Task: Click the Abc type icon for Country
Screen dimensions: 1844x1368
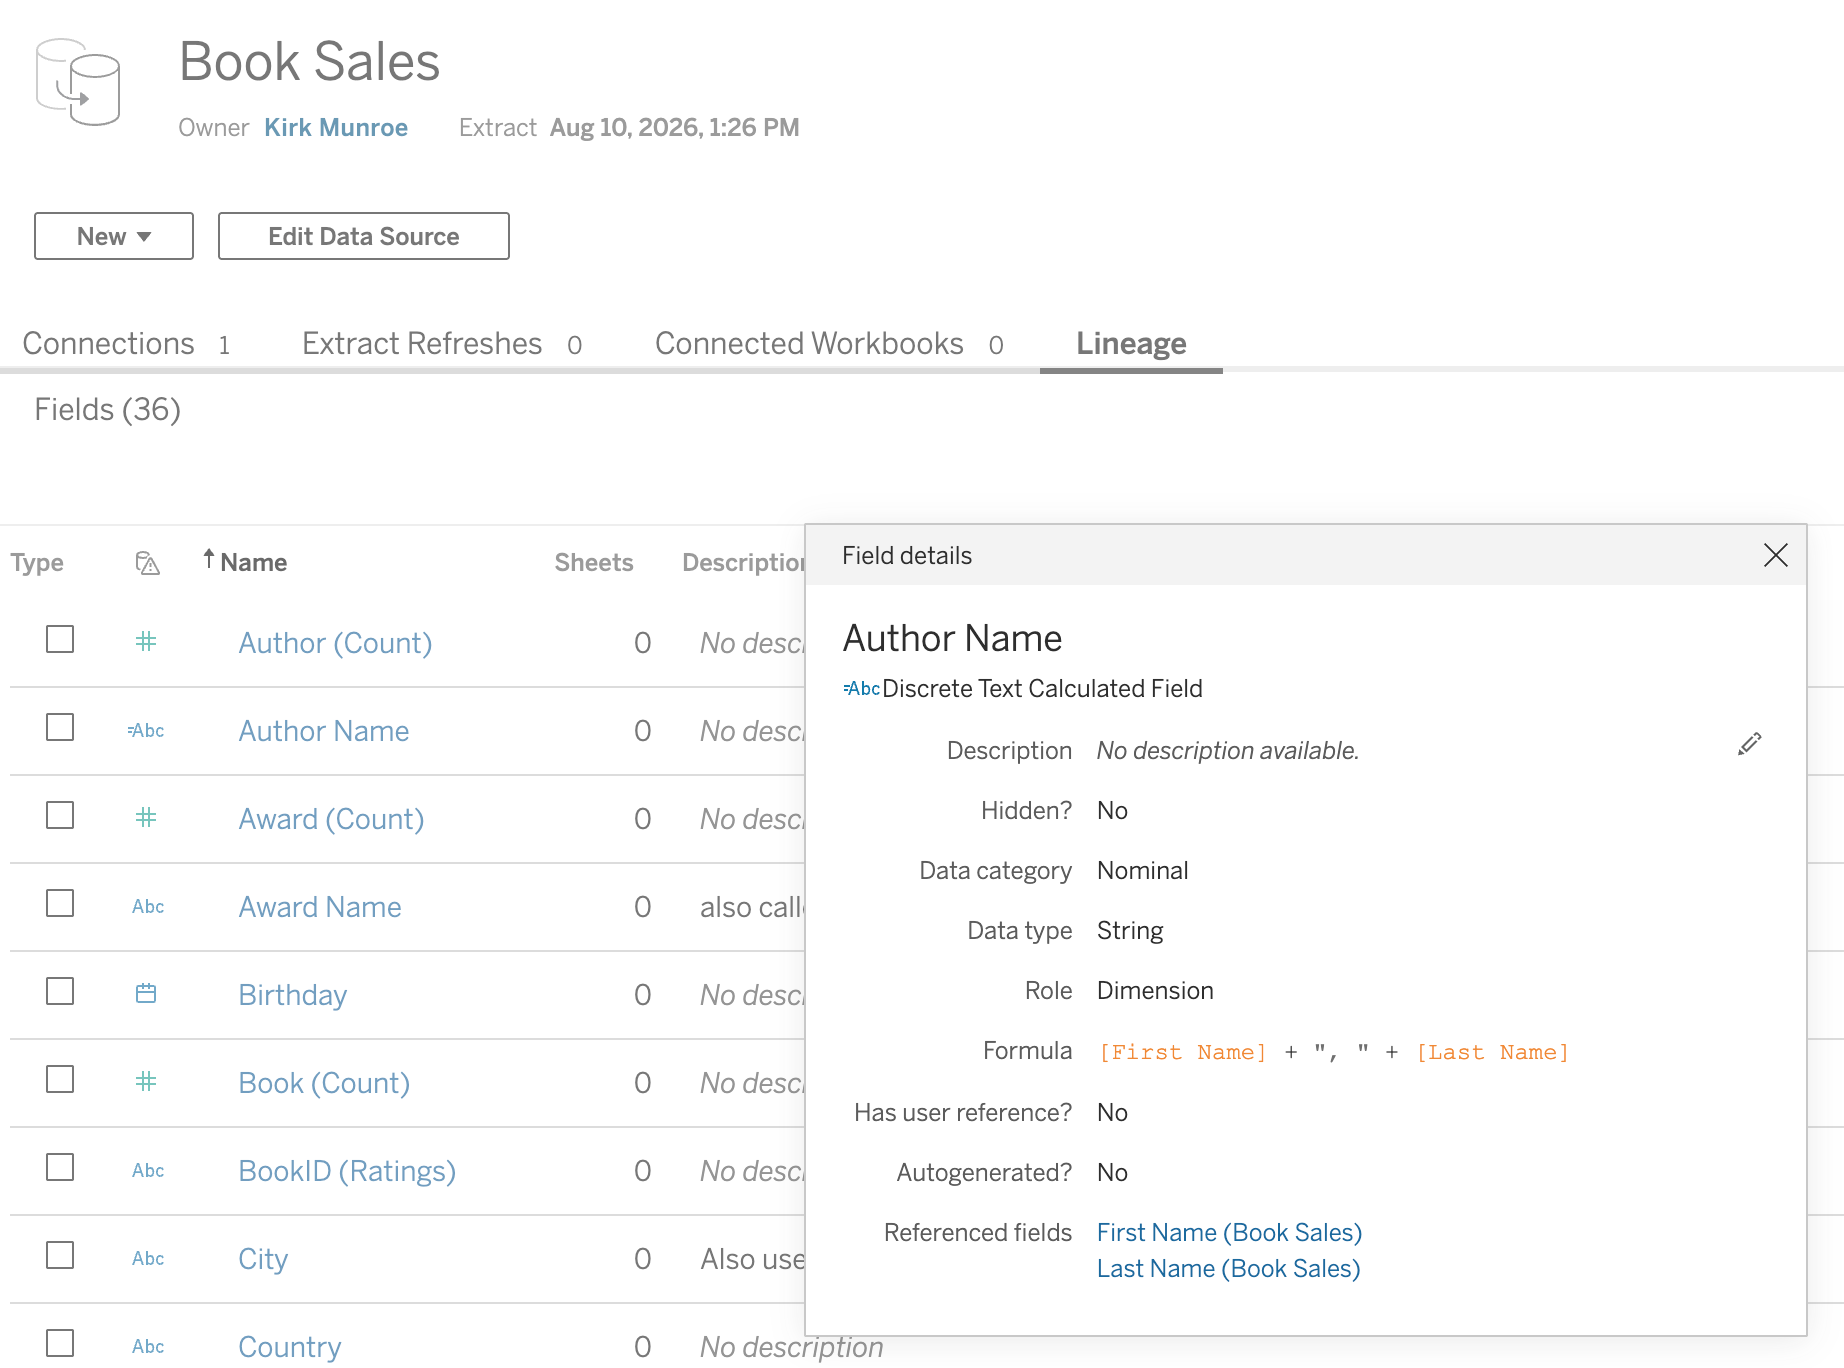Action: click(x=148, y=1347)
